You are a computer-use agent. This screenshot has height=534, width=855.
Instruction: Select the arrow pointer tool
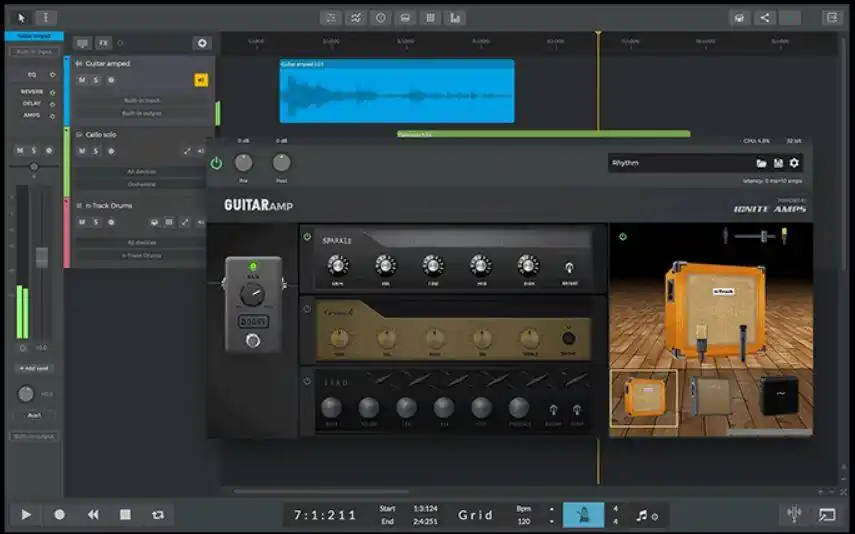pos(21,18)
